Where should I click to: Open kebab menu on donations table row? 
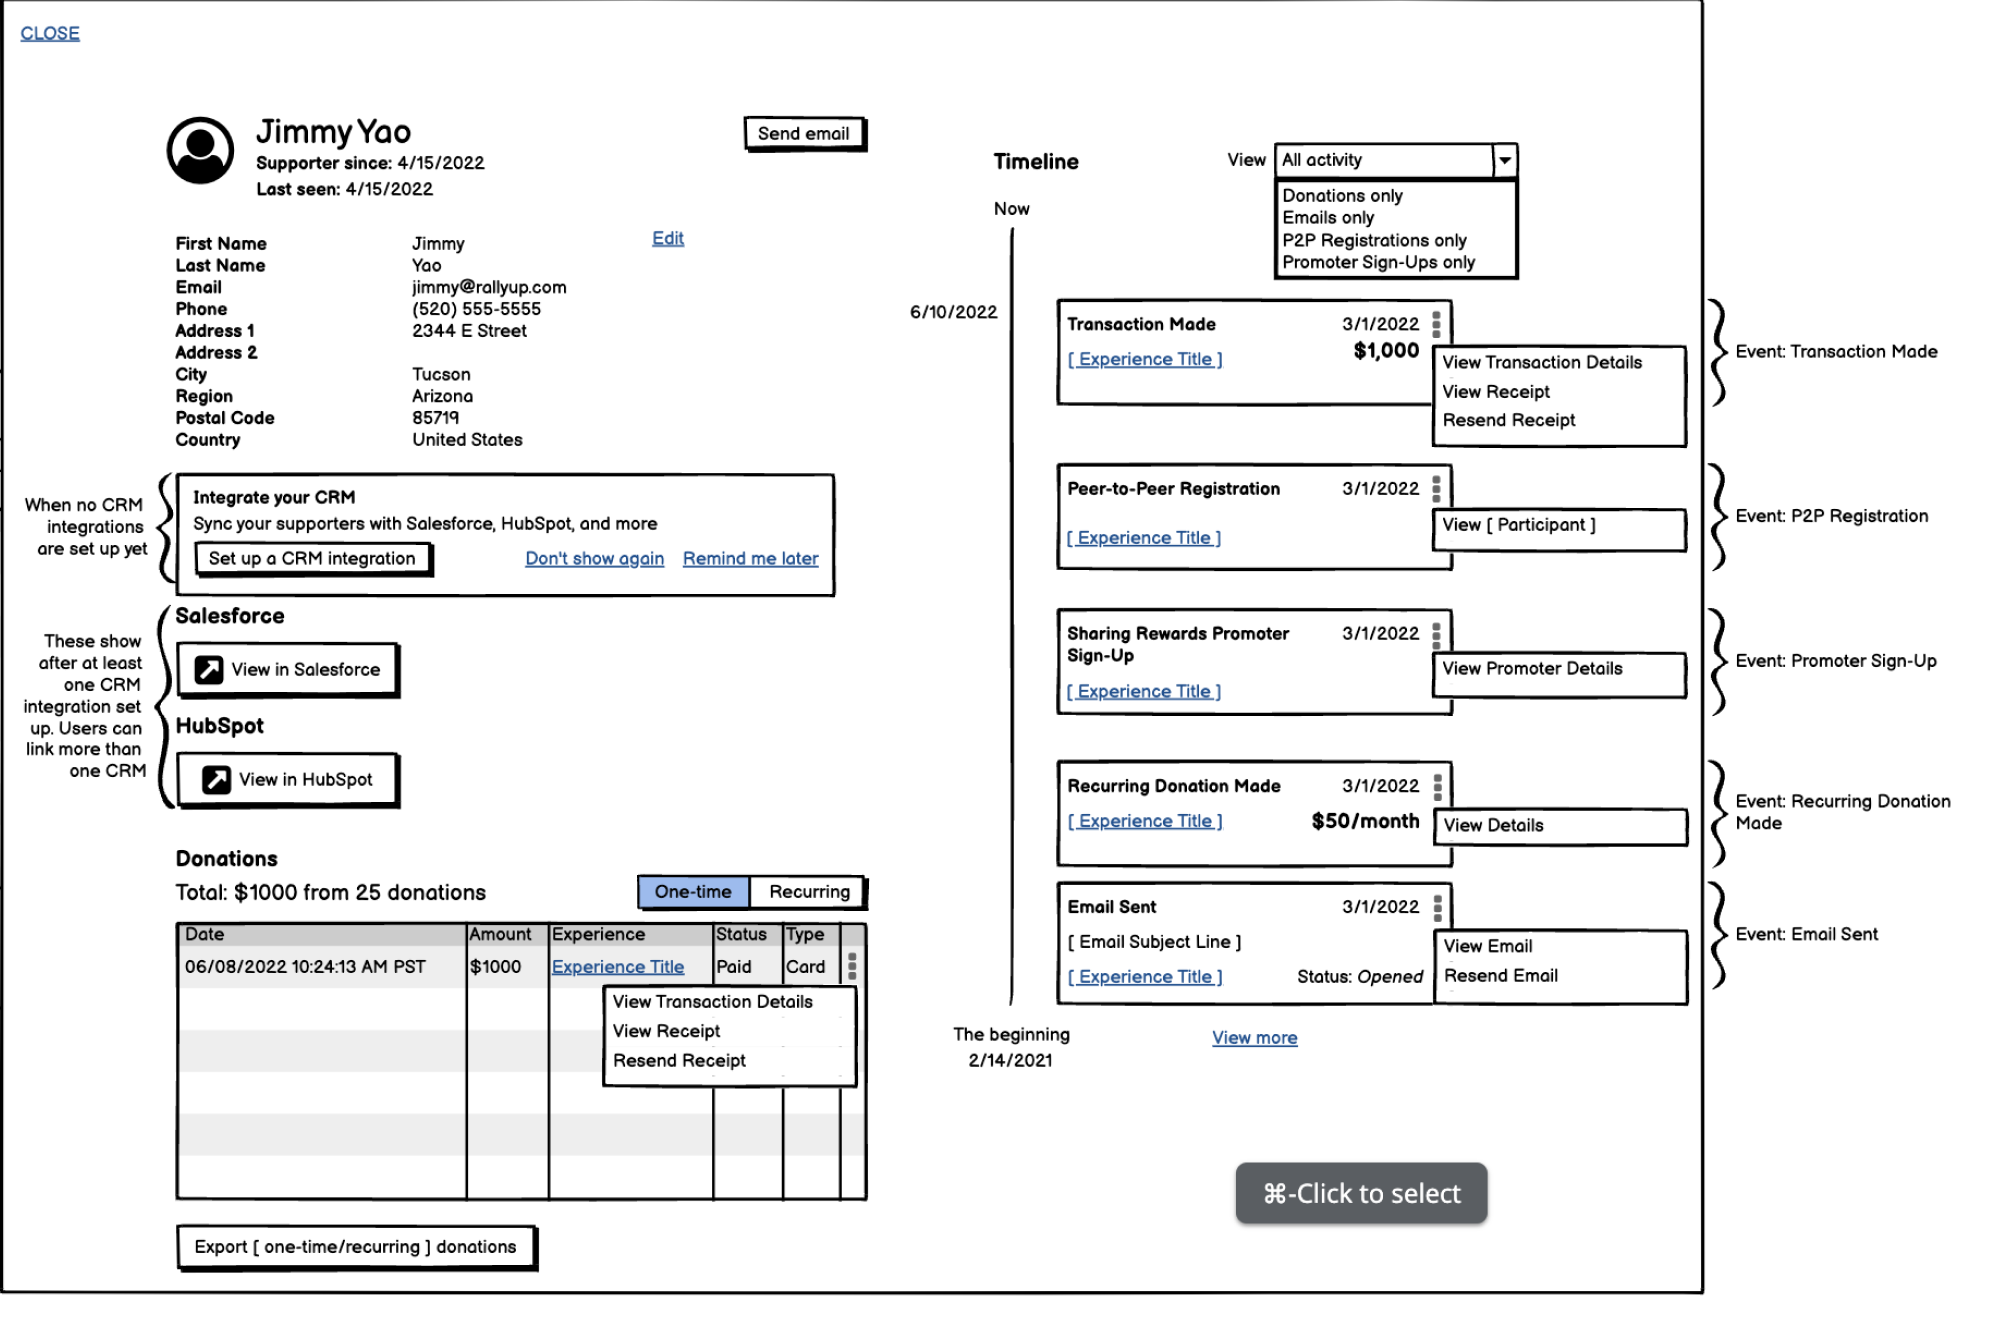pyautogui.click(x=852, y=966)
